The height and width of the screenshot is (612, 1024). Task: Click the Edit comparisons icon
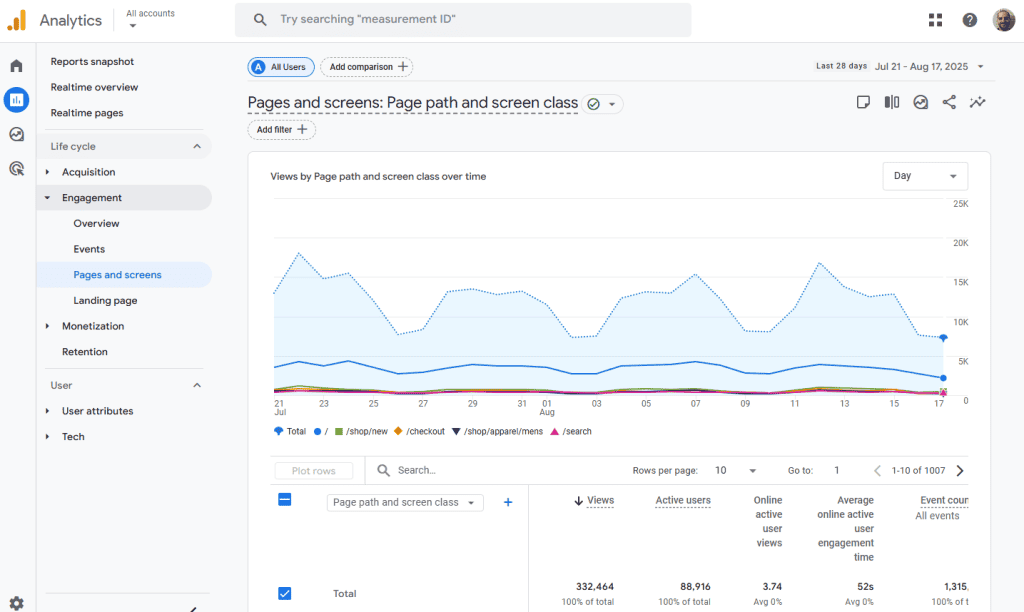(x=891, y=102)
